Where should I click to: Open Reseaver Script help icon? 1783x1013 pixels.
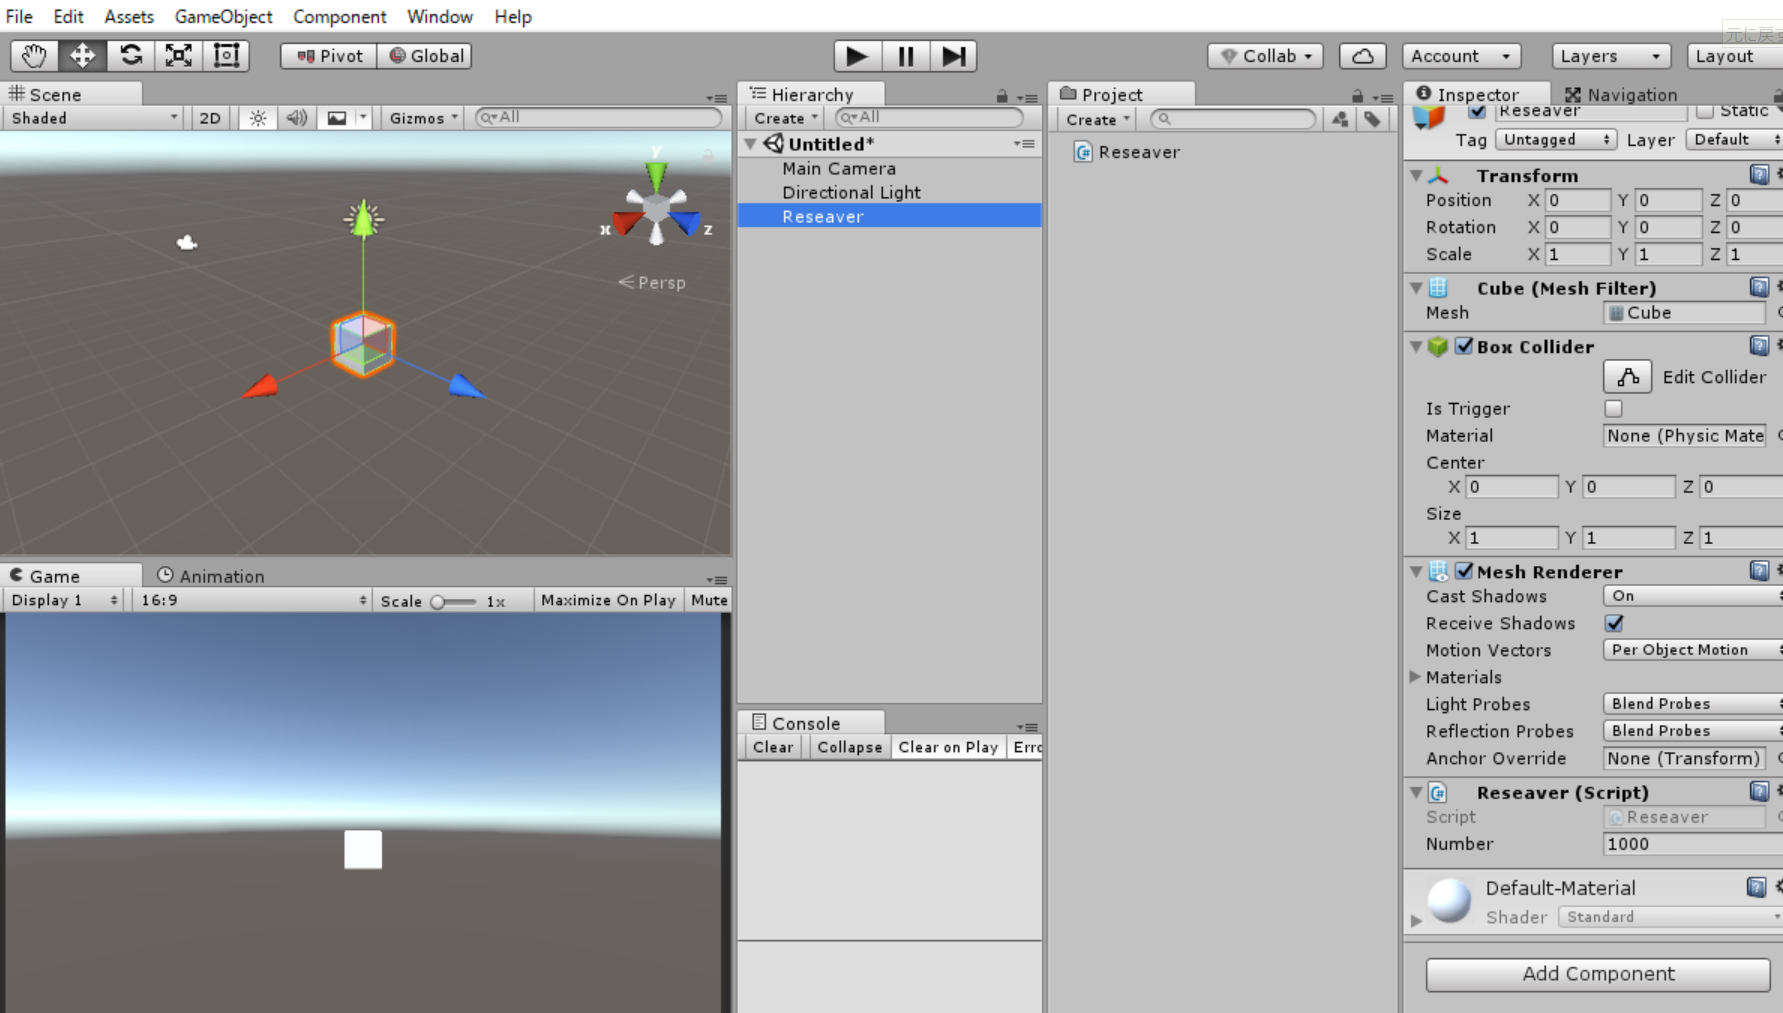(x=1759, y=792)
